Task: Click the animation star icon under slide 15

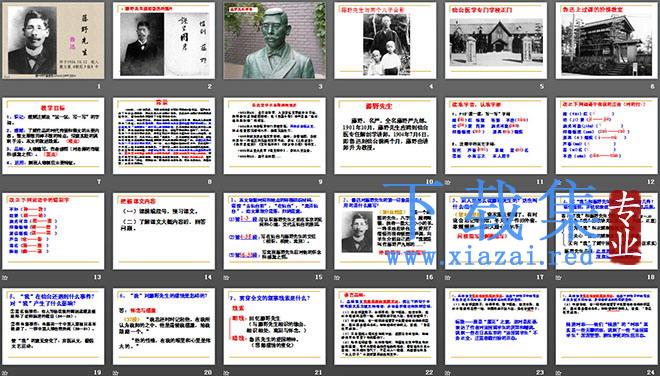Action: coord(226,277)
